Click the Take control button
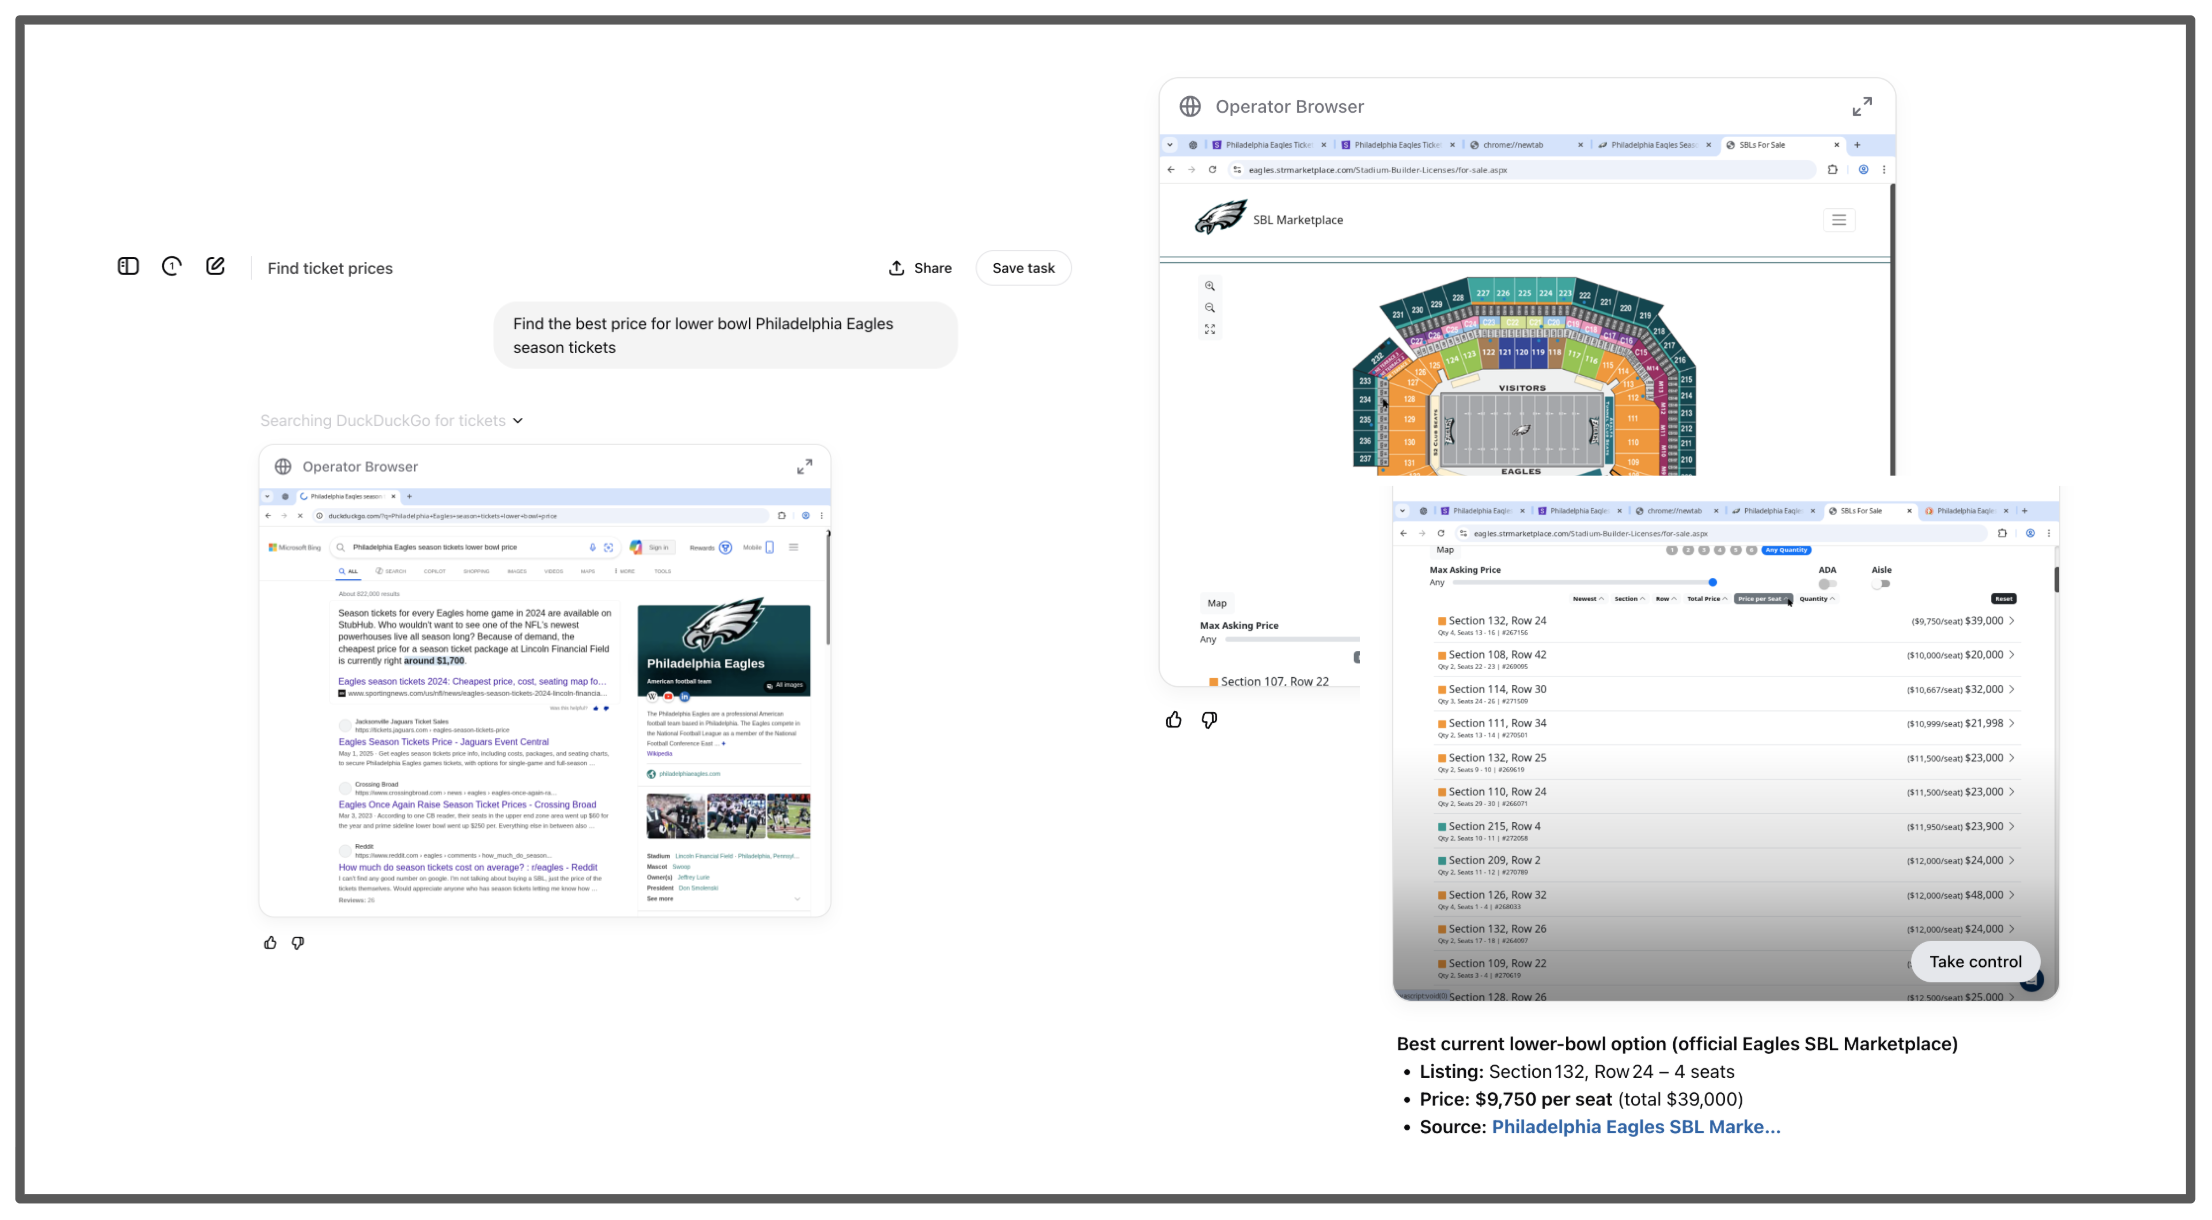 pos(1975,962)
